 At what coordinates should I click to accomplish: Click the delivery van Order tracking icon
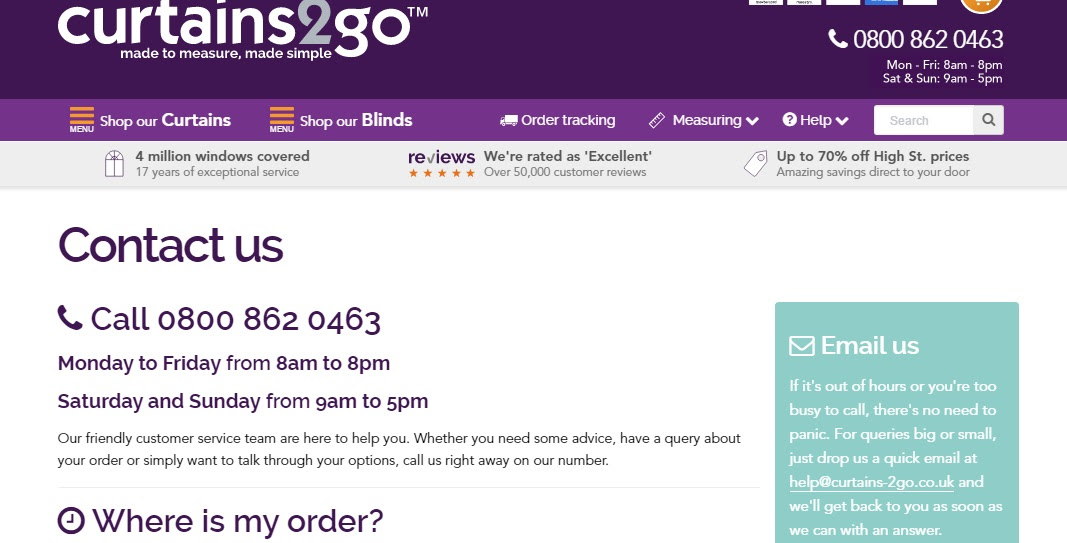pos(508,120)
